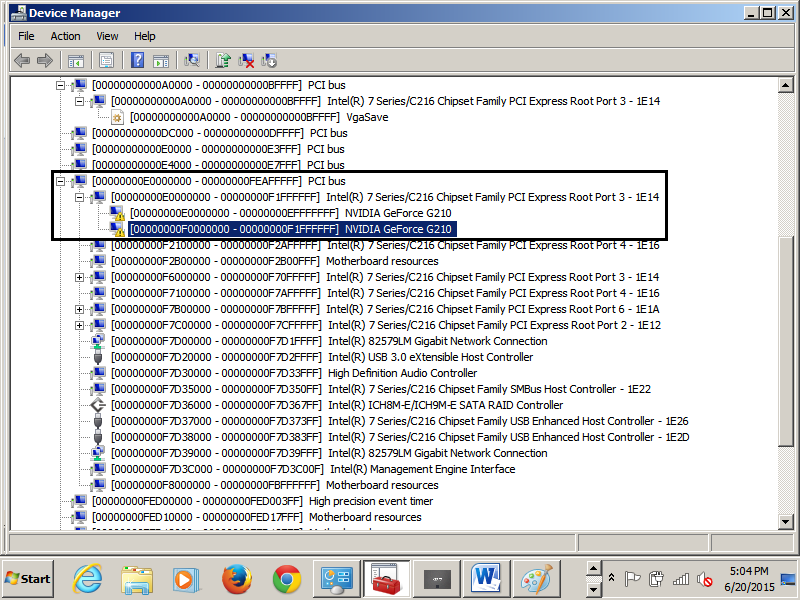Launch Firefox from the taskbar

(237, 579)
